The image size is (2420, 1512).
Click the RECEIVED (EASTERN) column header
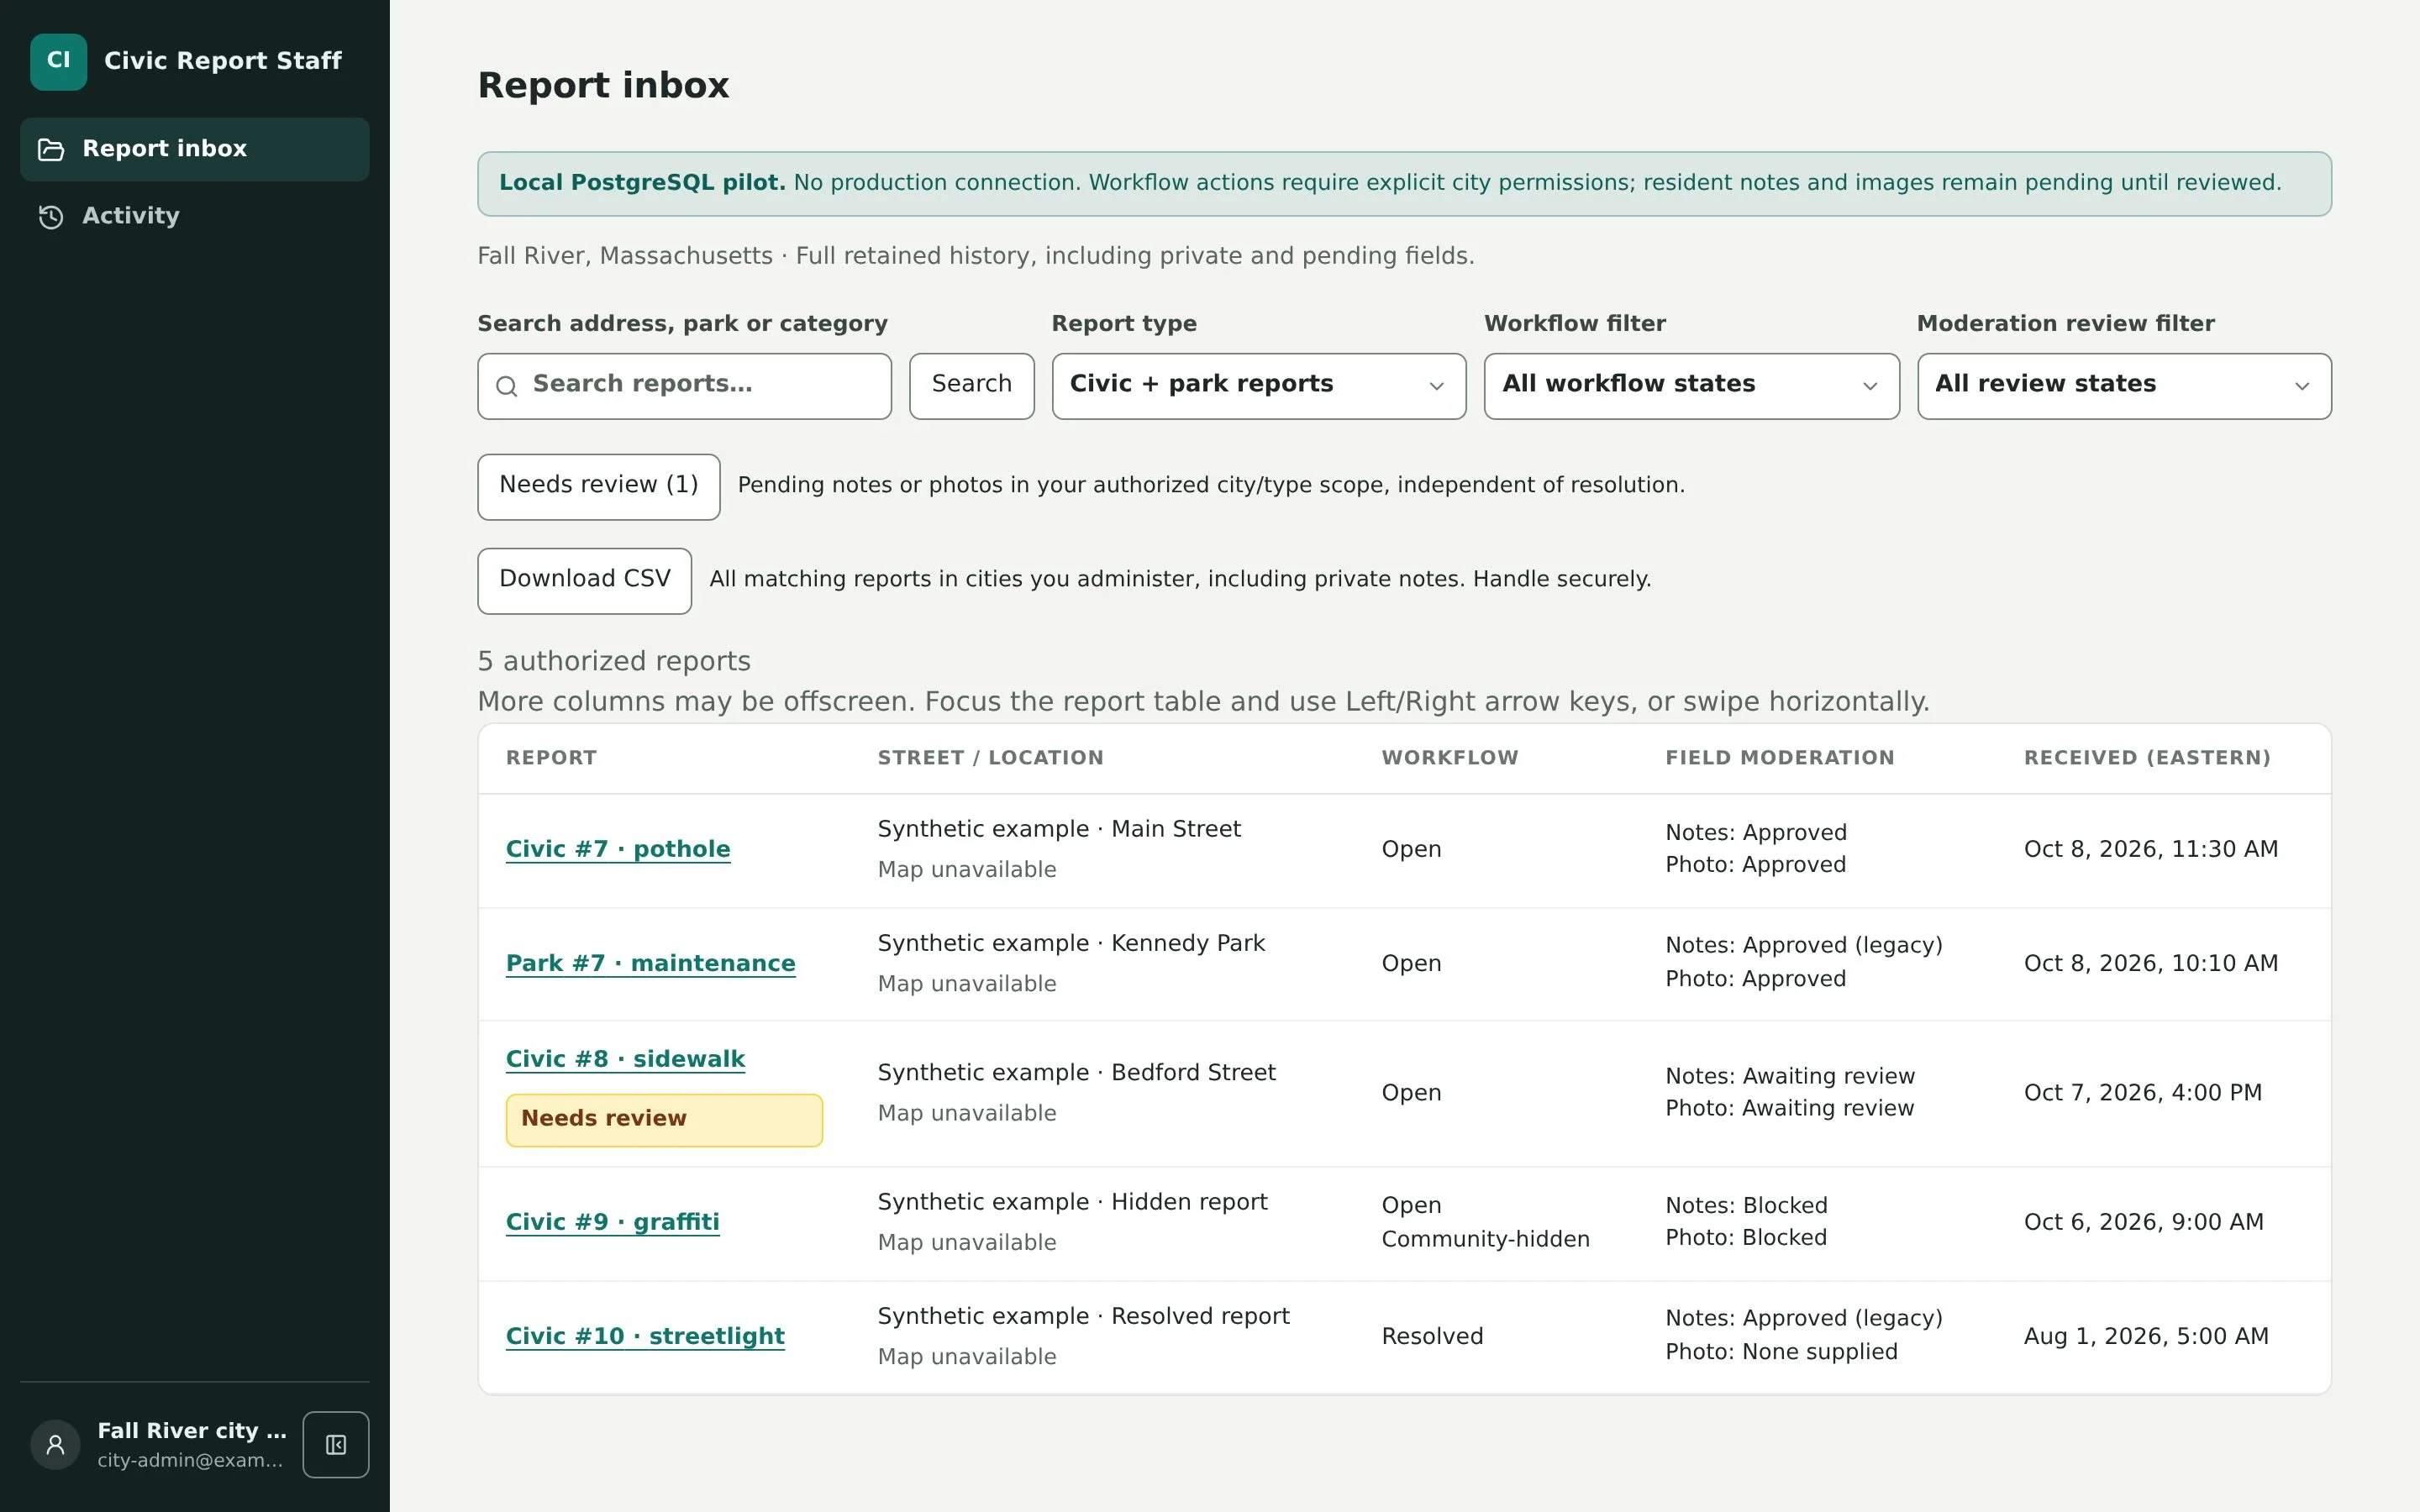coord(2147,758)
